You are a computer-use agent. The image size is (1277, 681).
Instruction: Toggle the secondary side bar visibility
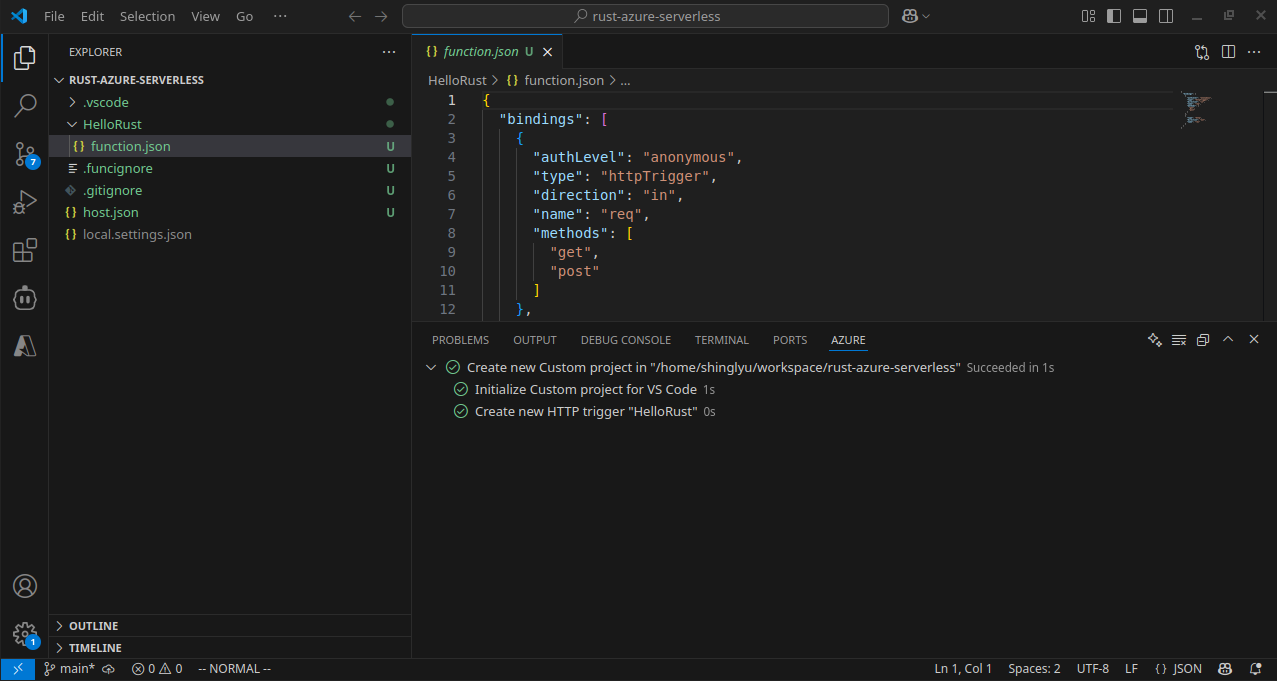coord(1166,16)
